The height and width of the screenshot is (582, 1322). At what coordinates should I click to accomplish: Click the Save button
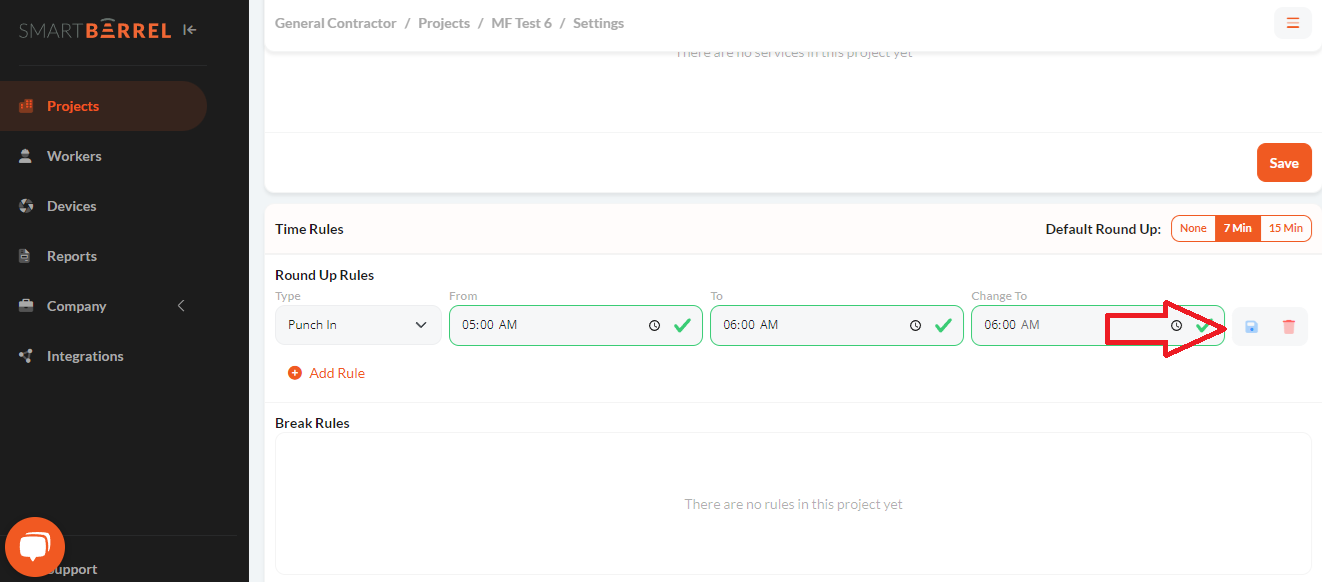tap(1284, 162)
